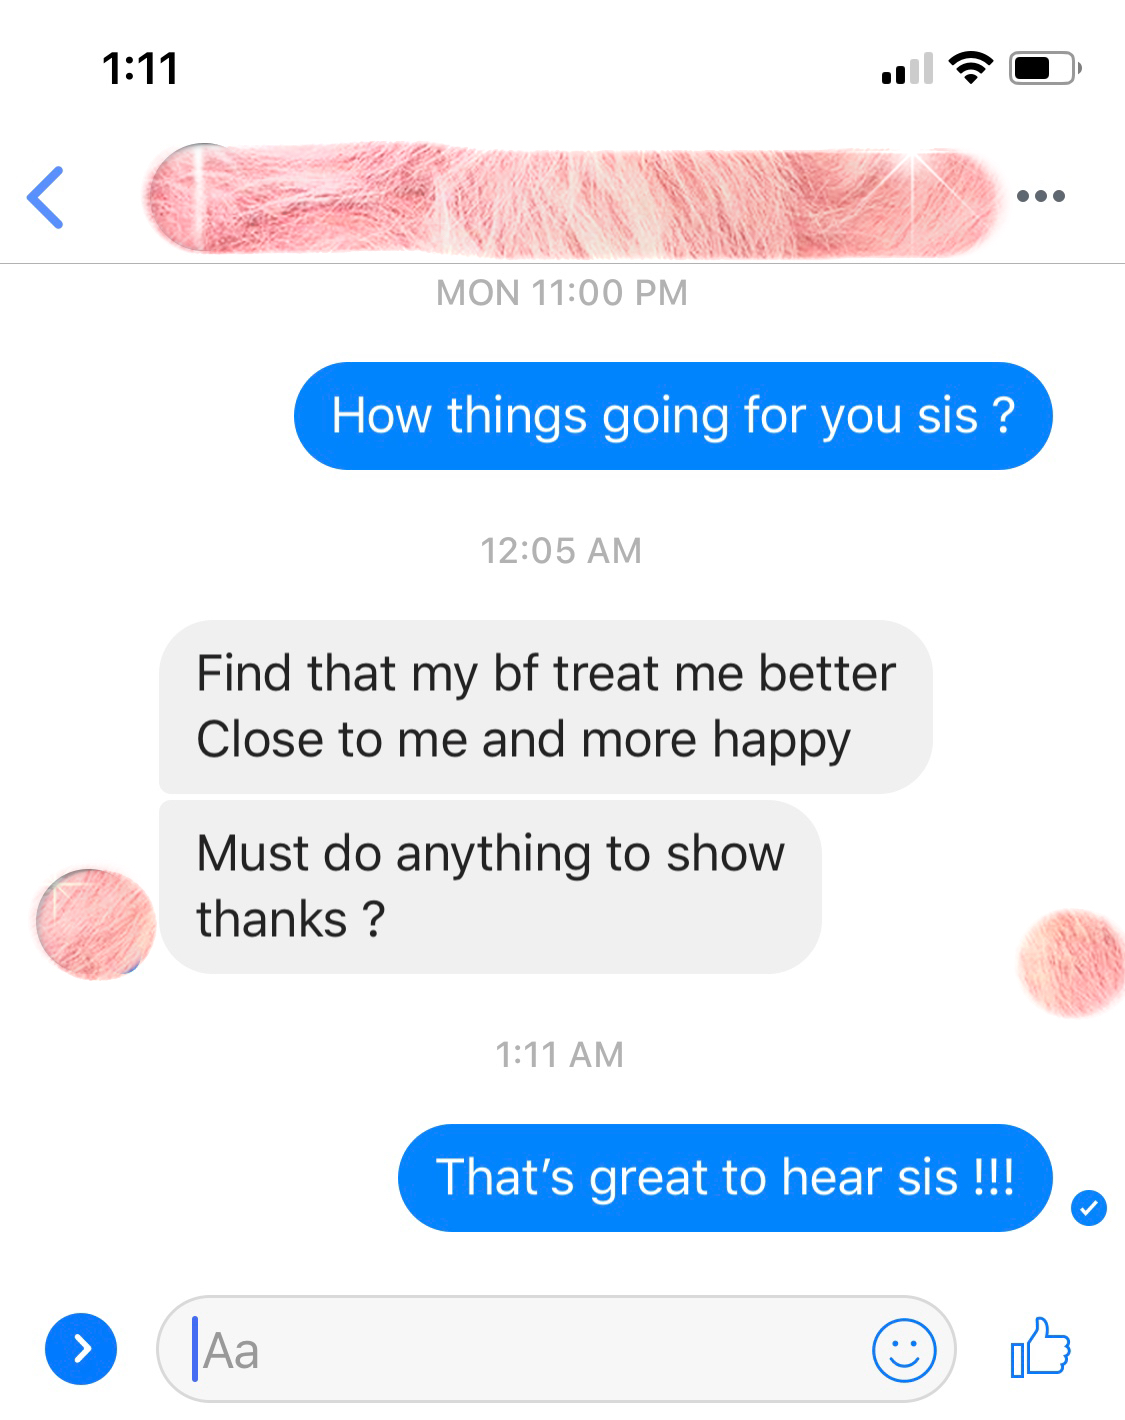The width and height of the screenshot is (1125, 1420).
Task: Tap the 1:11 status bar clock
Action: tap(140, 69)
